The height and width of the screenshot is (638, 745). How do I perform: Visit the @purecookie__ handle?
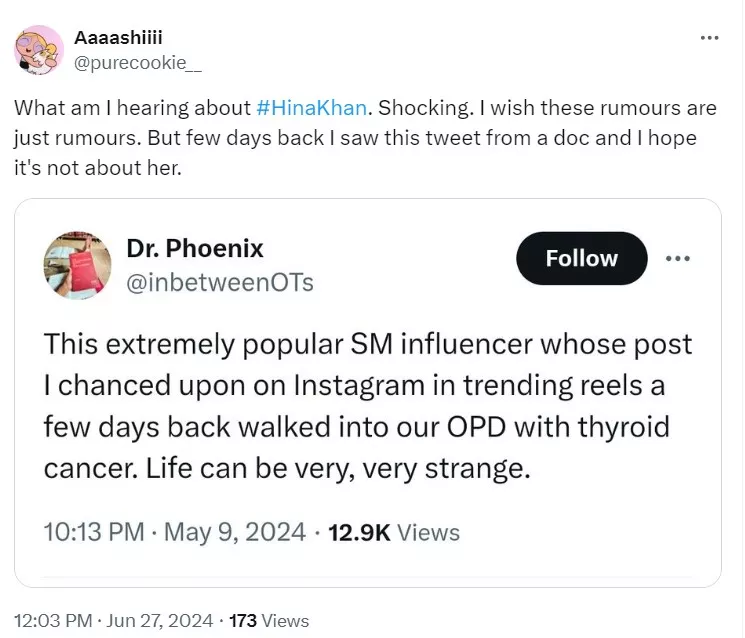pyautogui.click(x=138, y=59)
